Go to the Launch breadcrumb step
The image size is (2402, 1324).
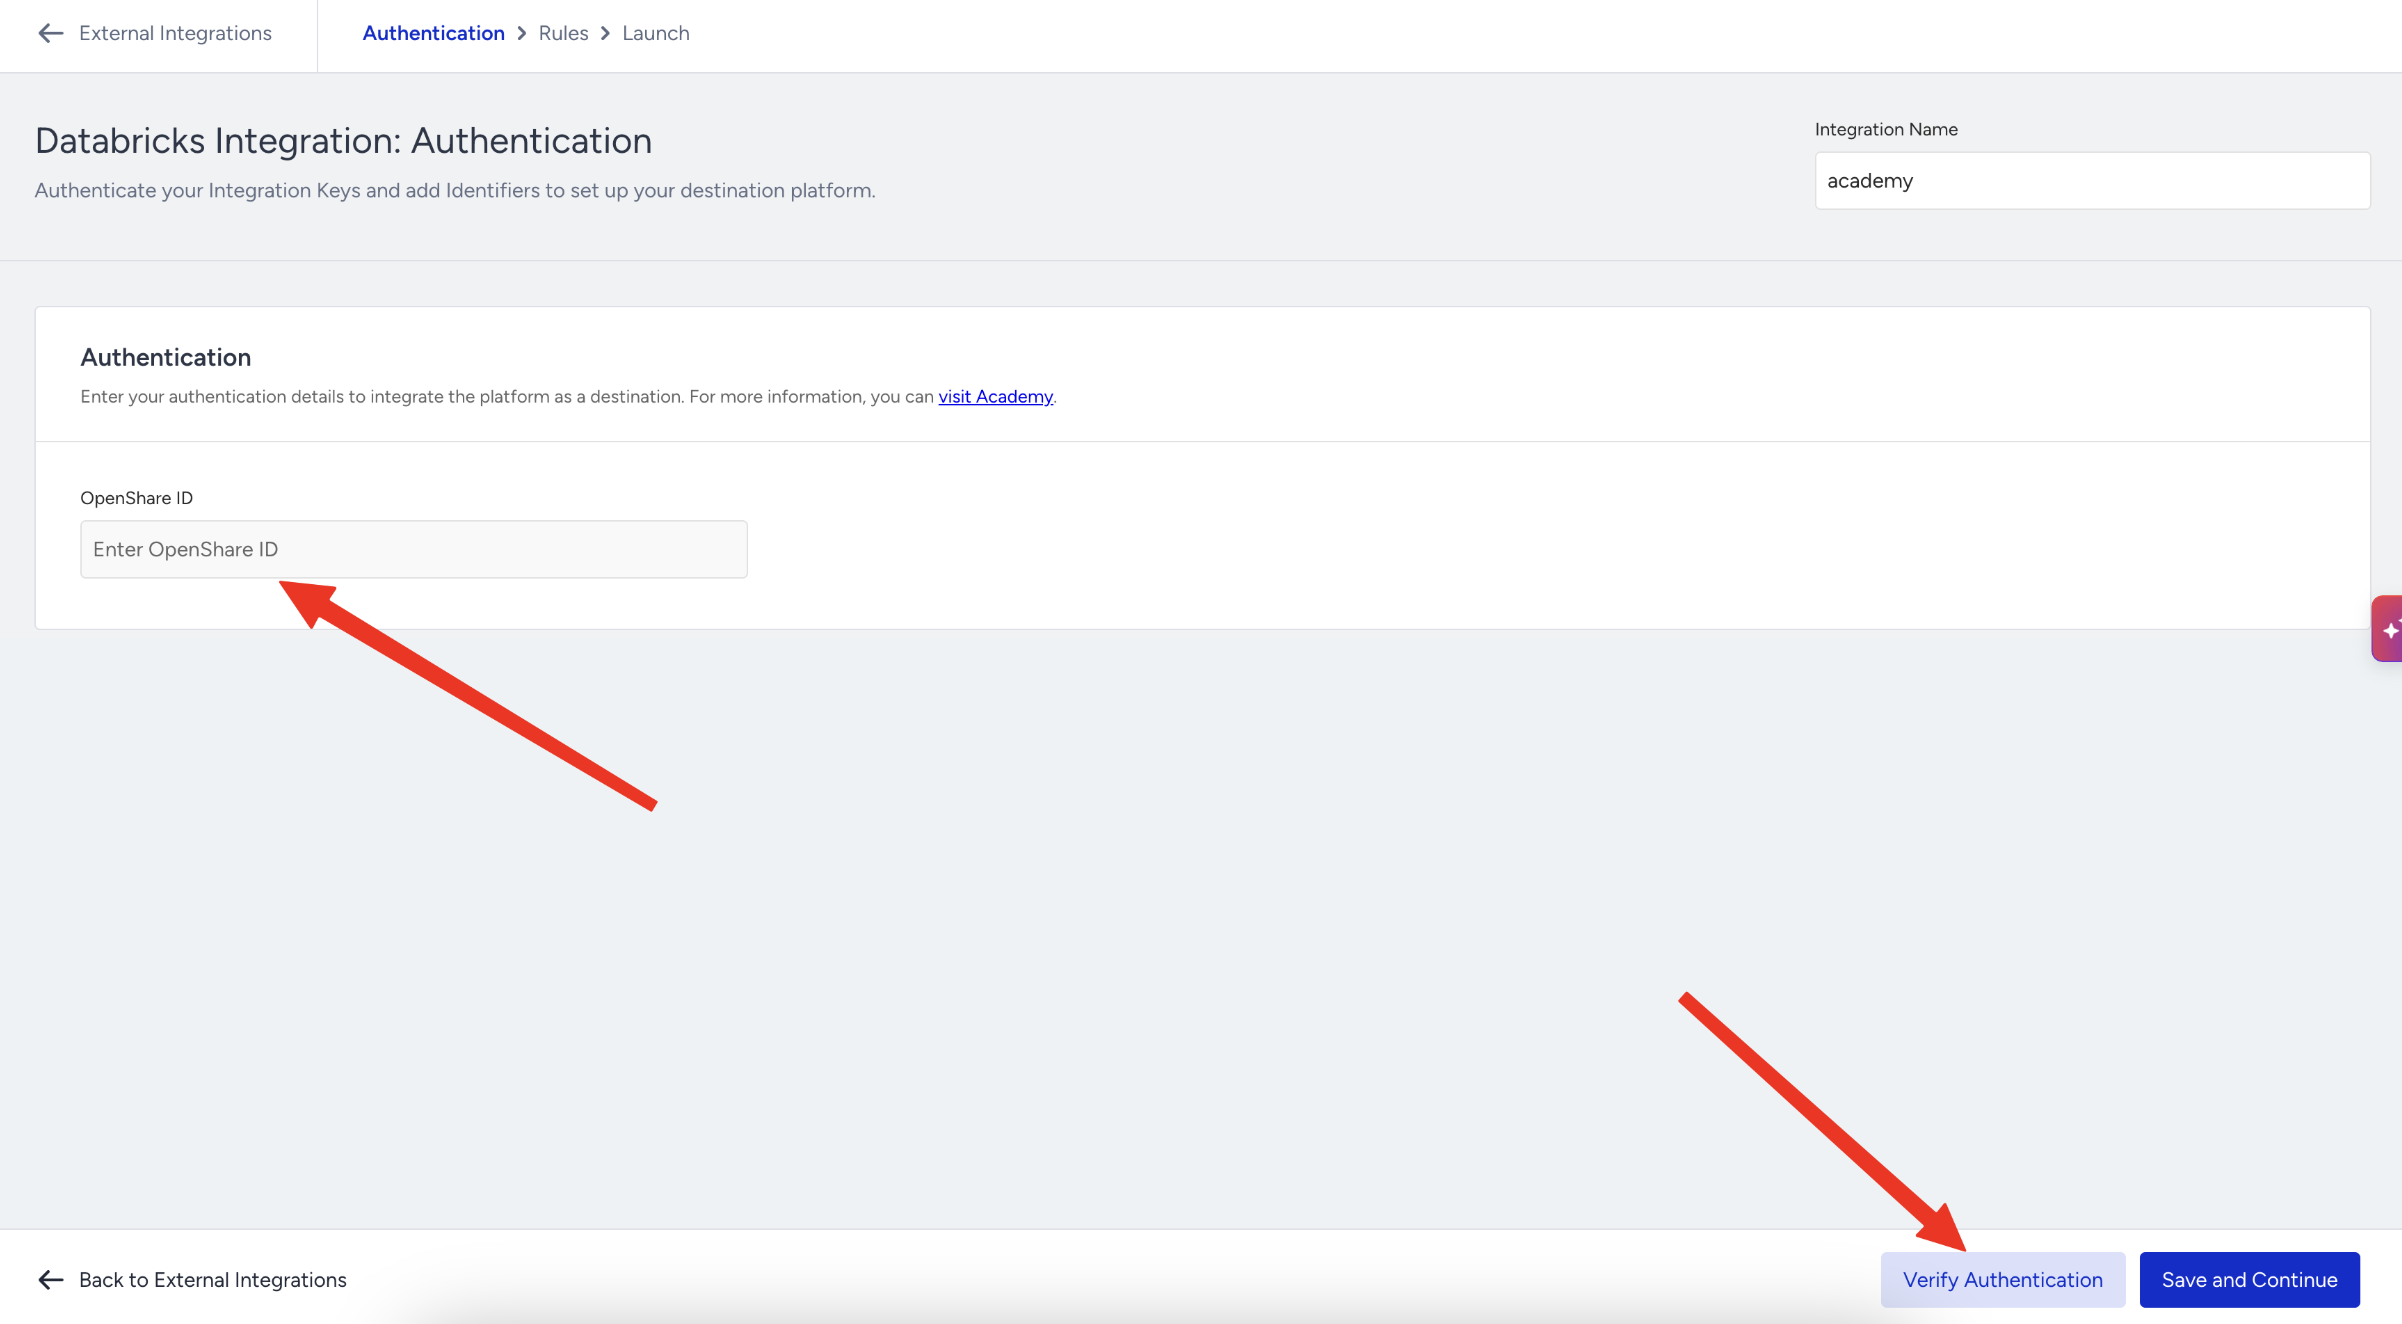(655, 33)
